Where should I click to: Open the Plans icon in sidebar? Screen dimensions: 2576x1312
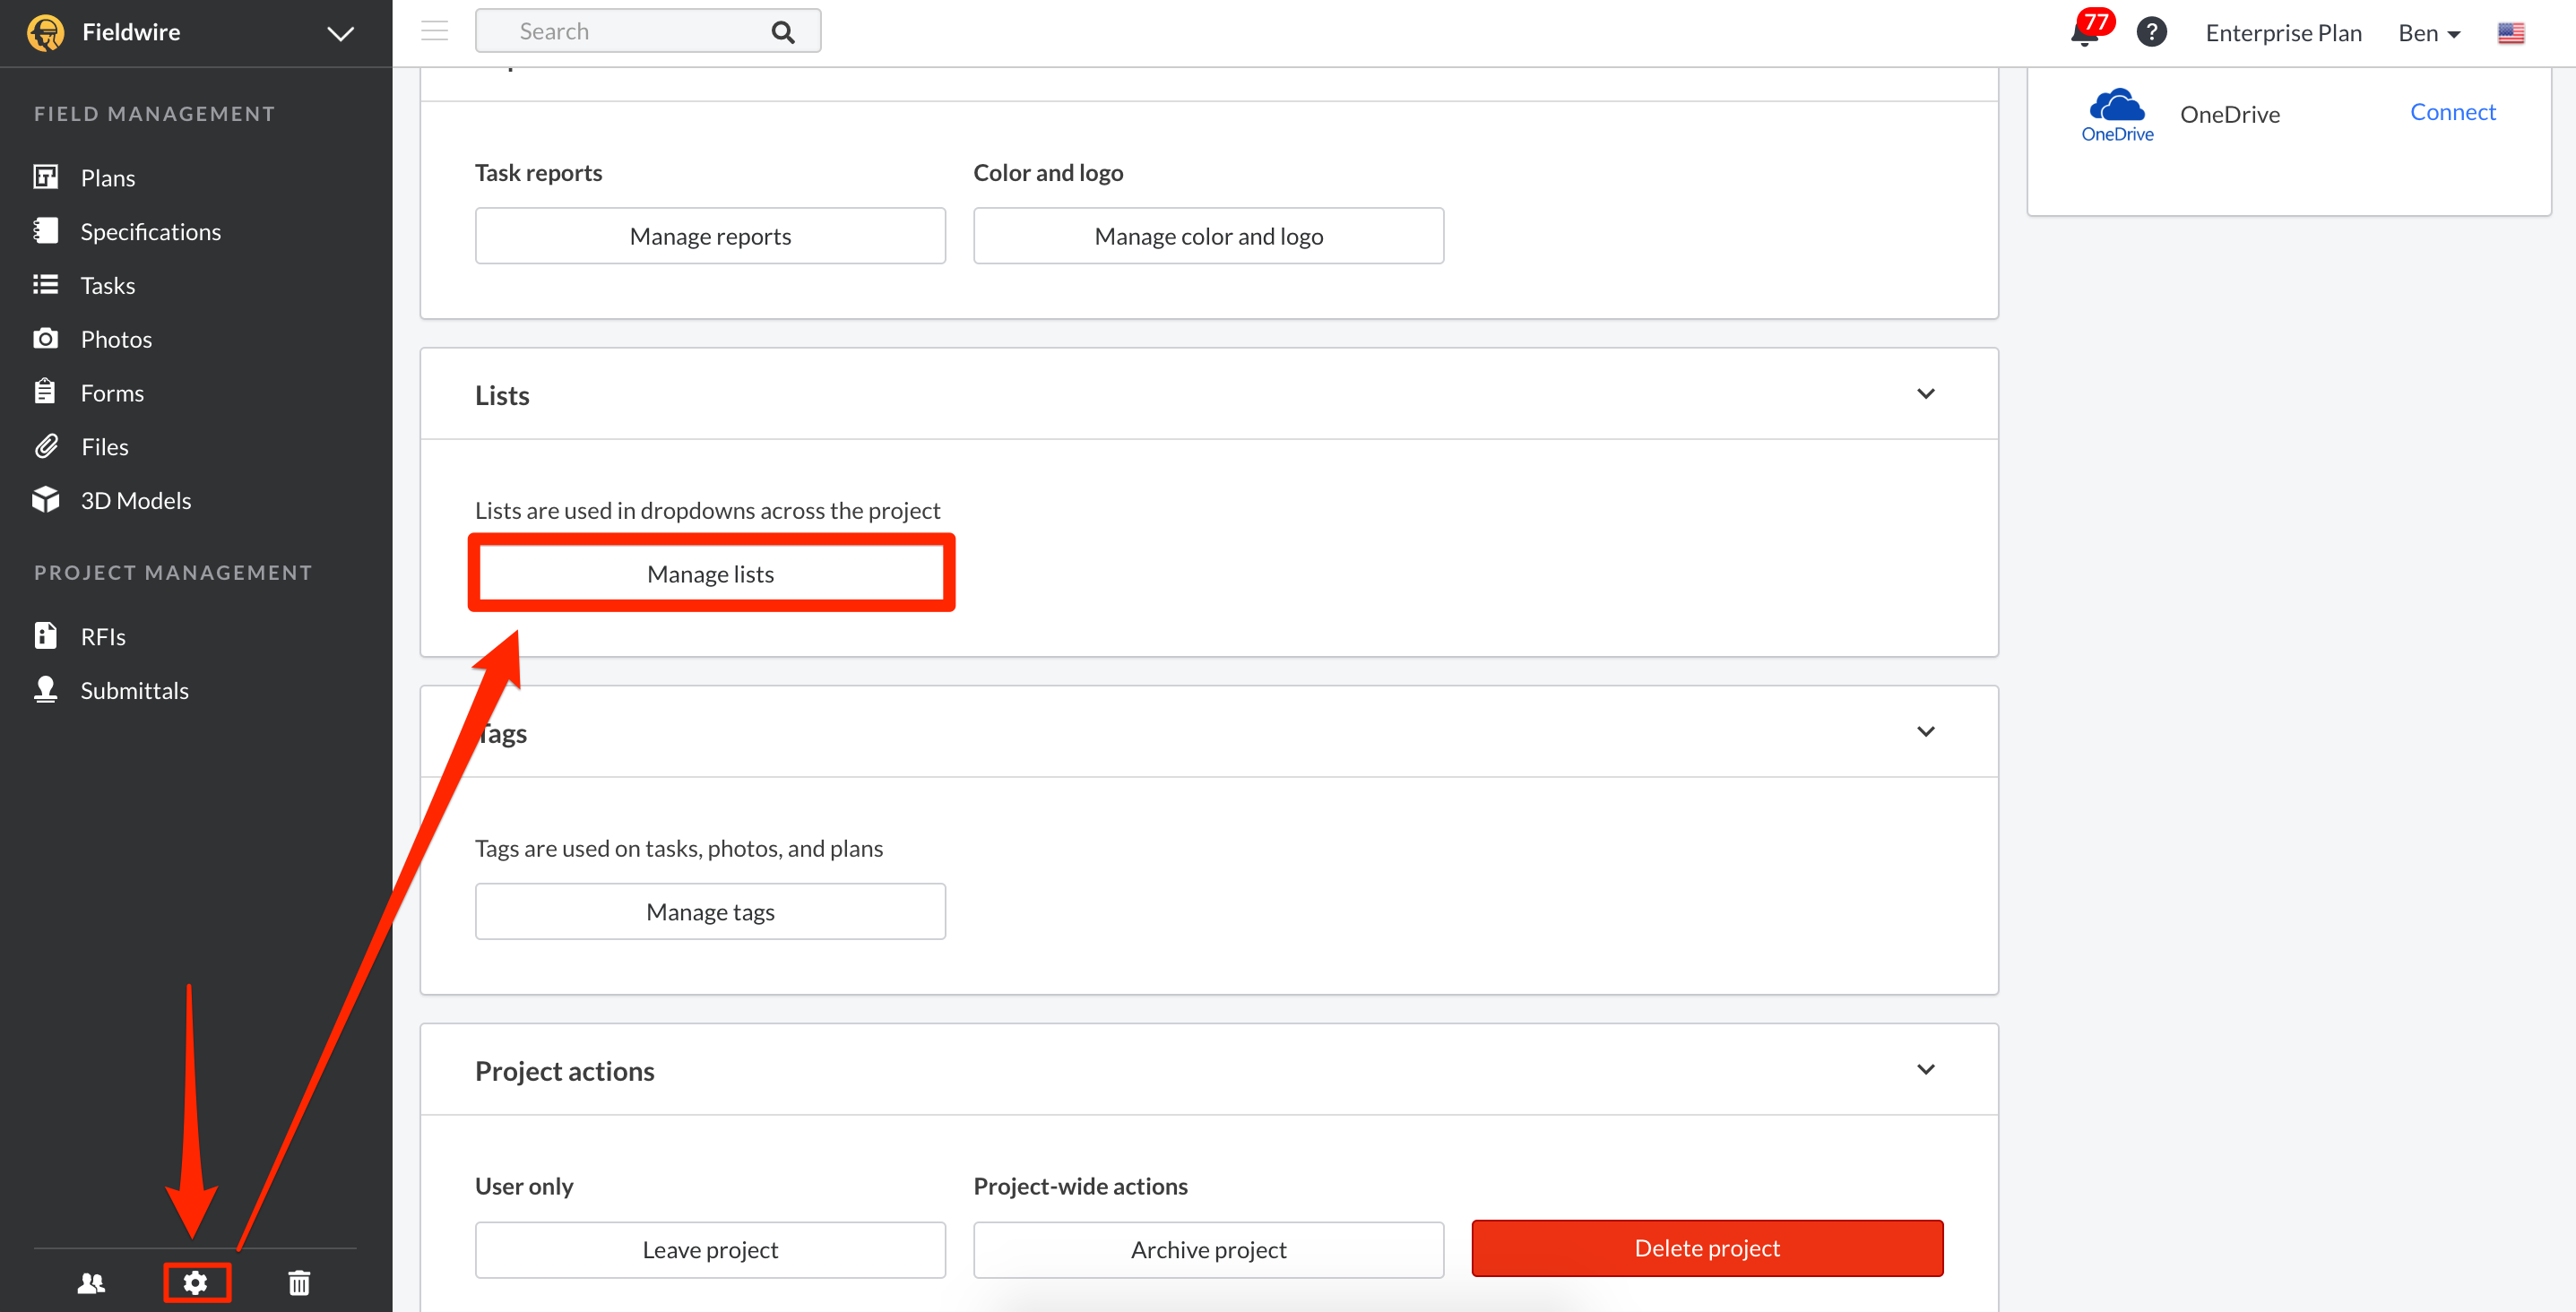click(46, 176)
